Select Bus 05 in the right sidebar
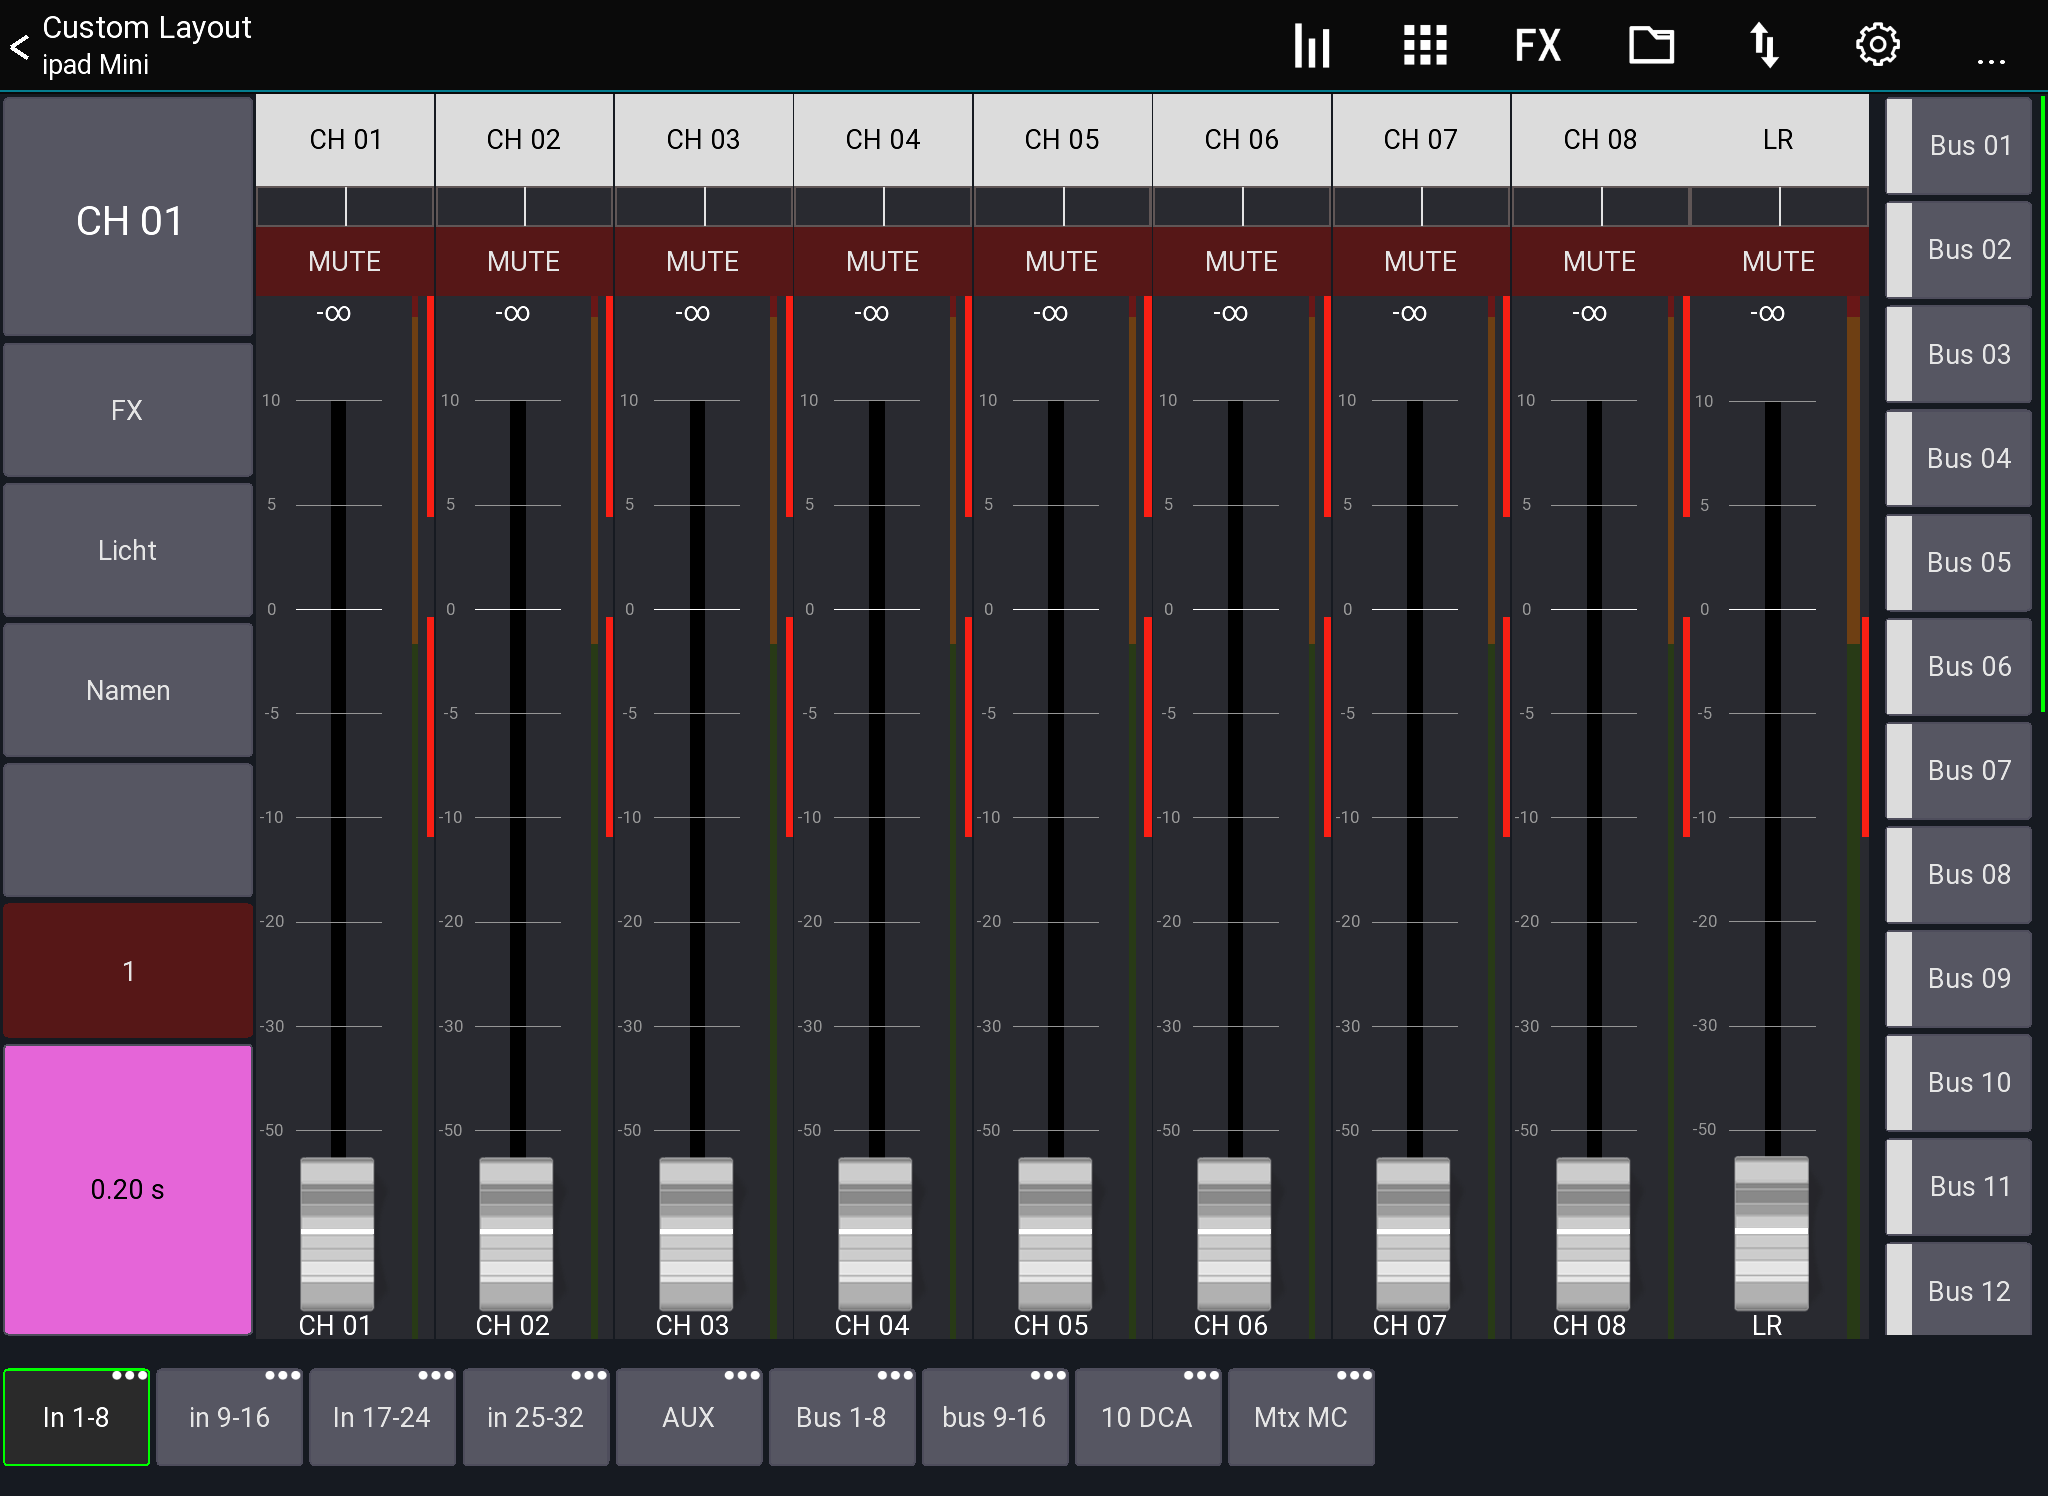Viewport: 2048px width, 1496px height. click(1968, 562)
